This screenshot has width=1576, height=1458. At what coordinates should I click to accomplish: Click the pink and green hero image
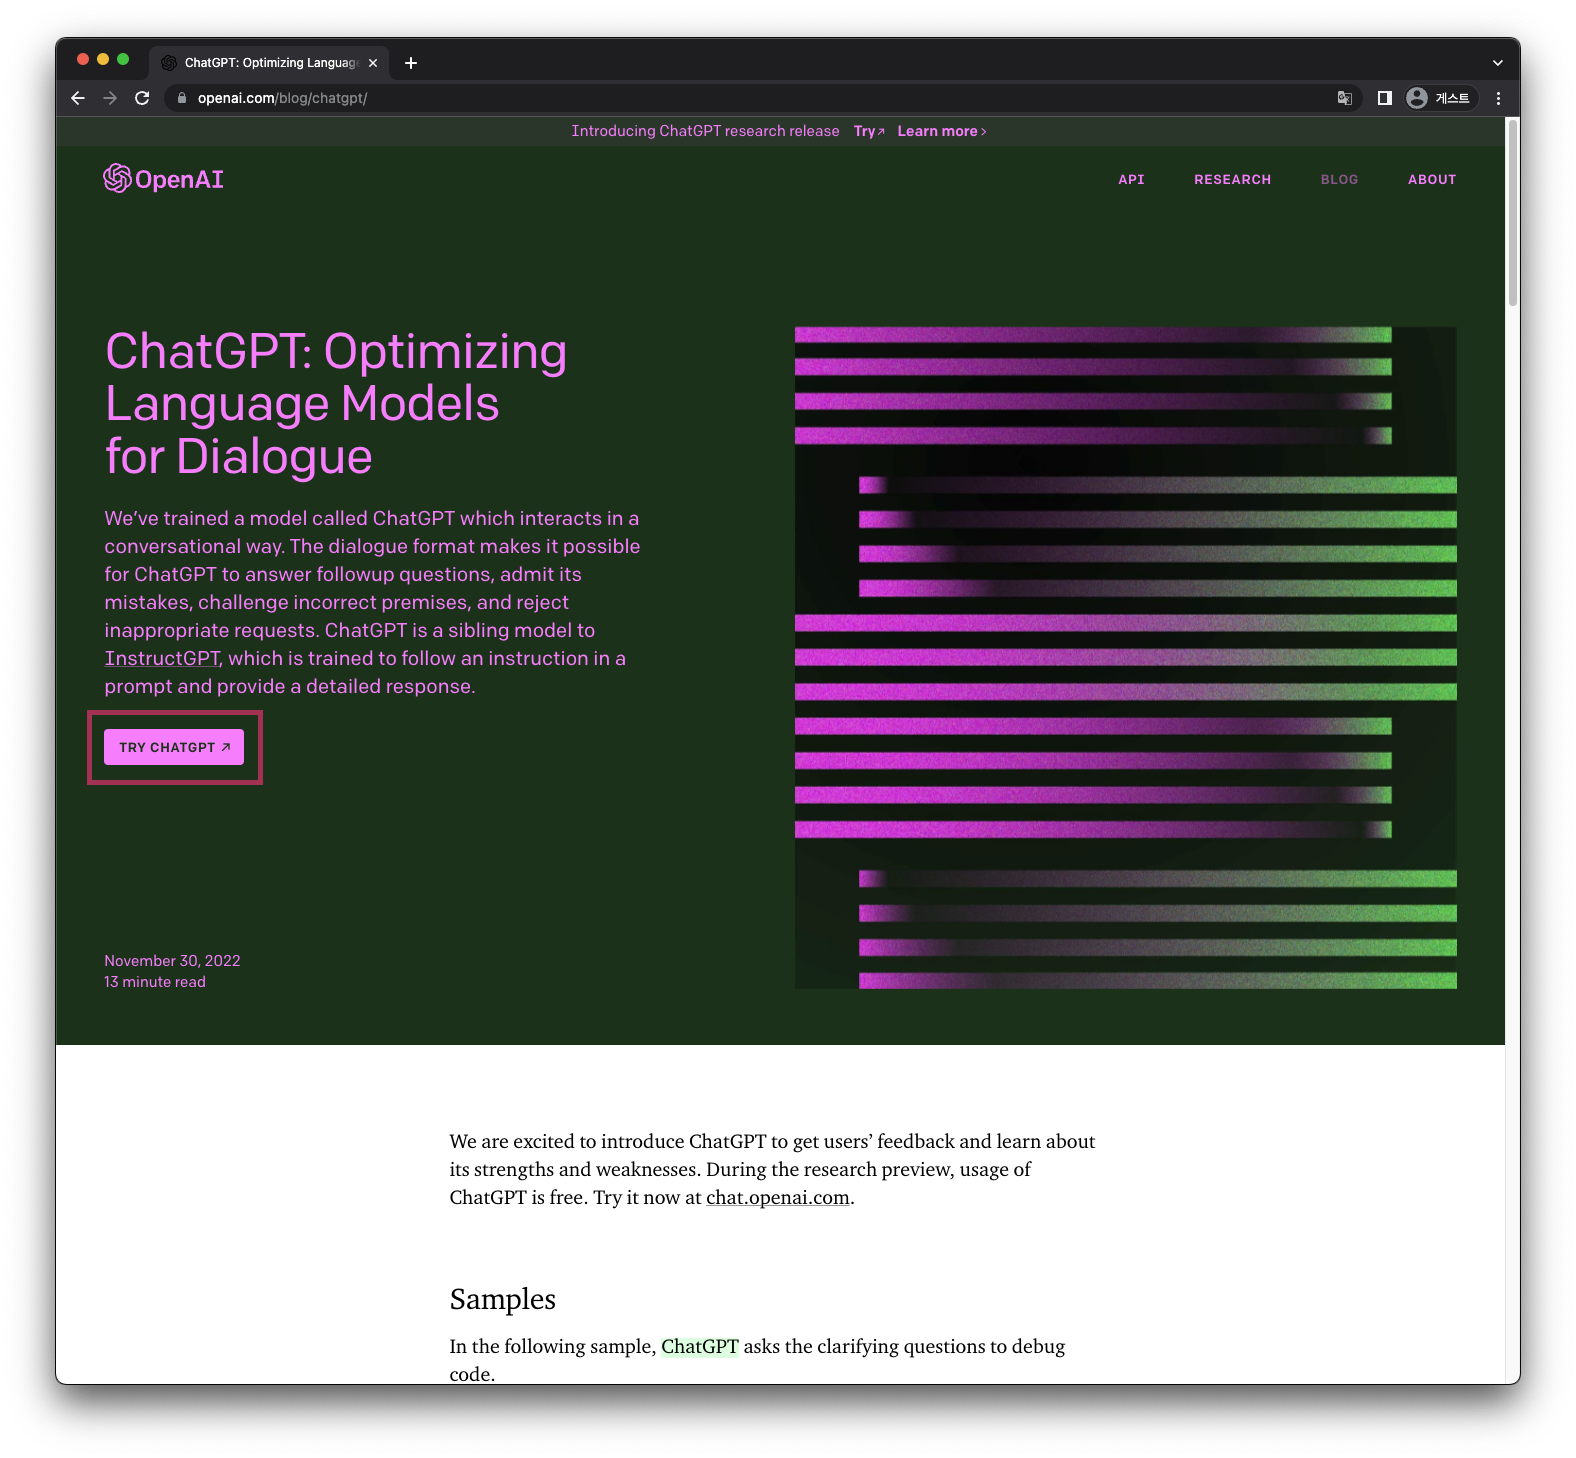click(1126, 657)
